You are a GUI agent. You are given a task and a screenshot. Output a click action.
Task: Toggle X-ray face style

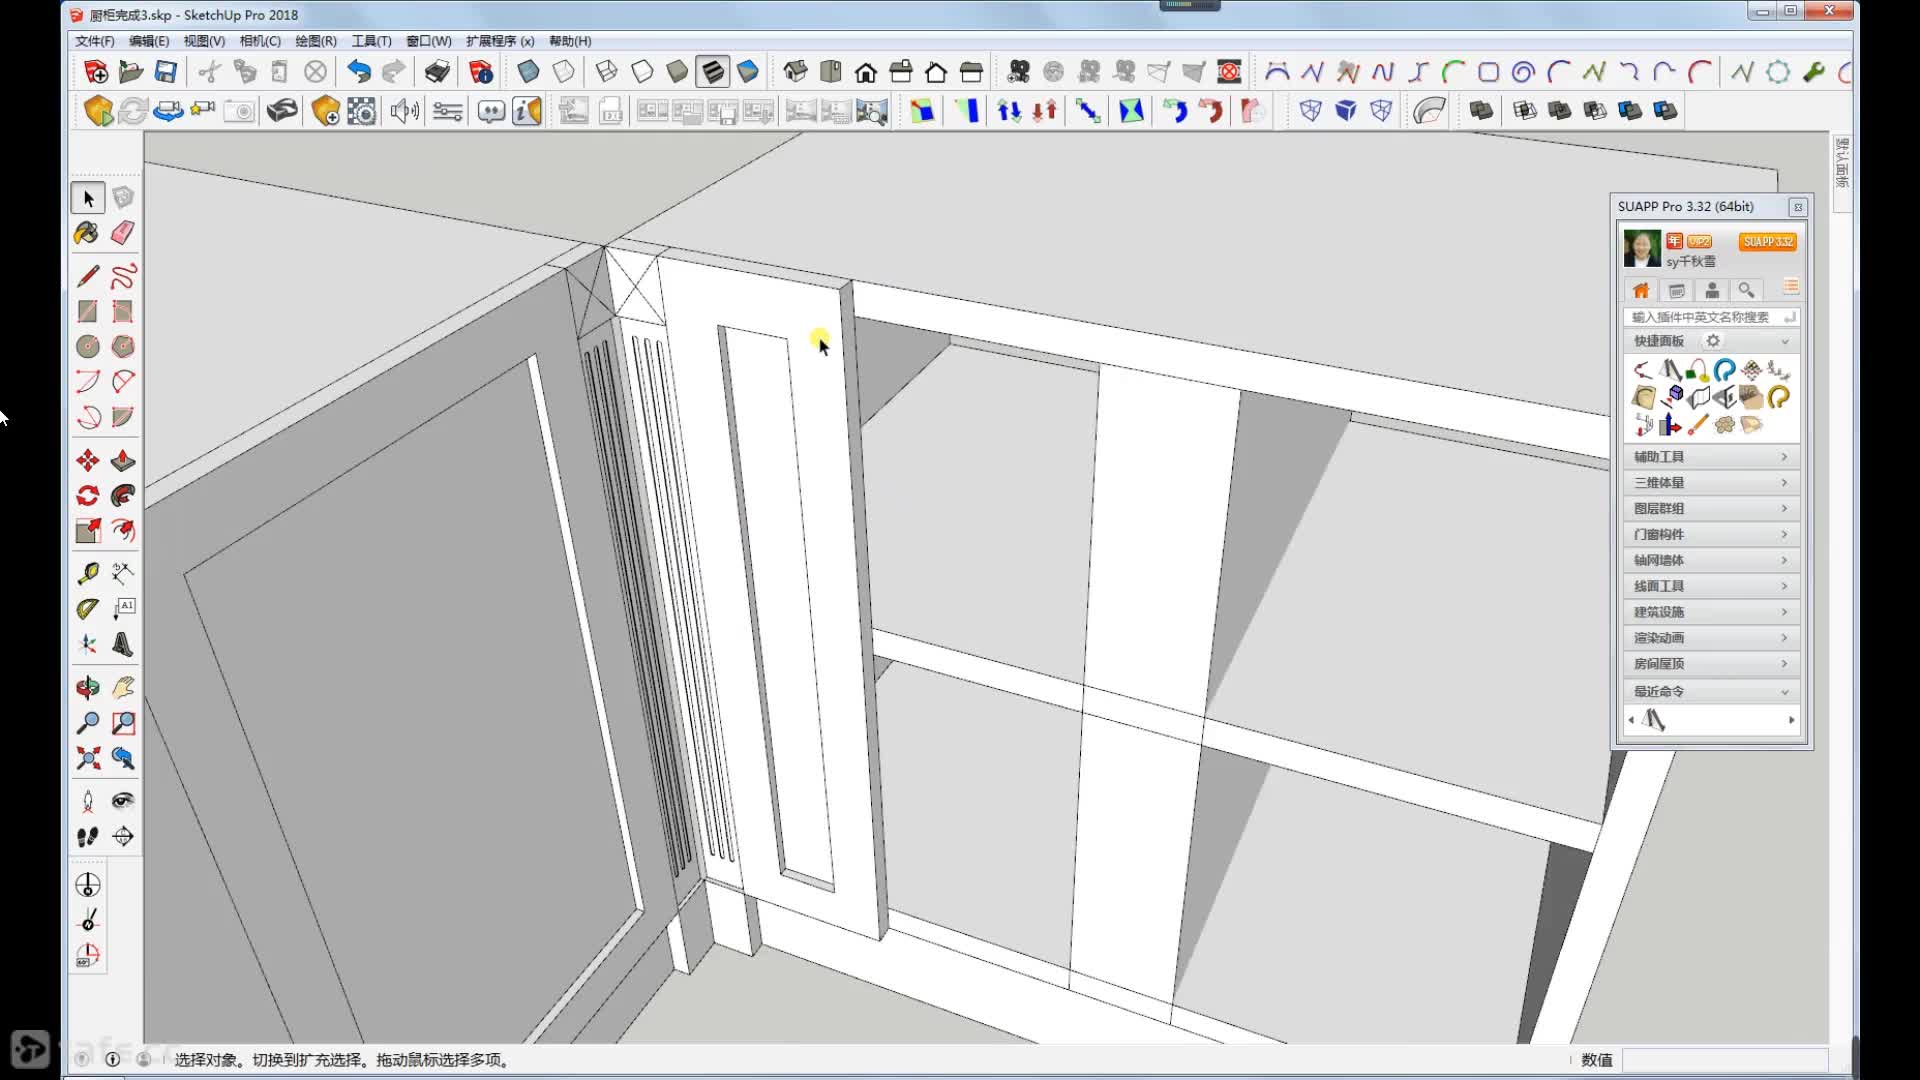tap(528, 71)
